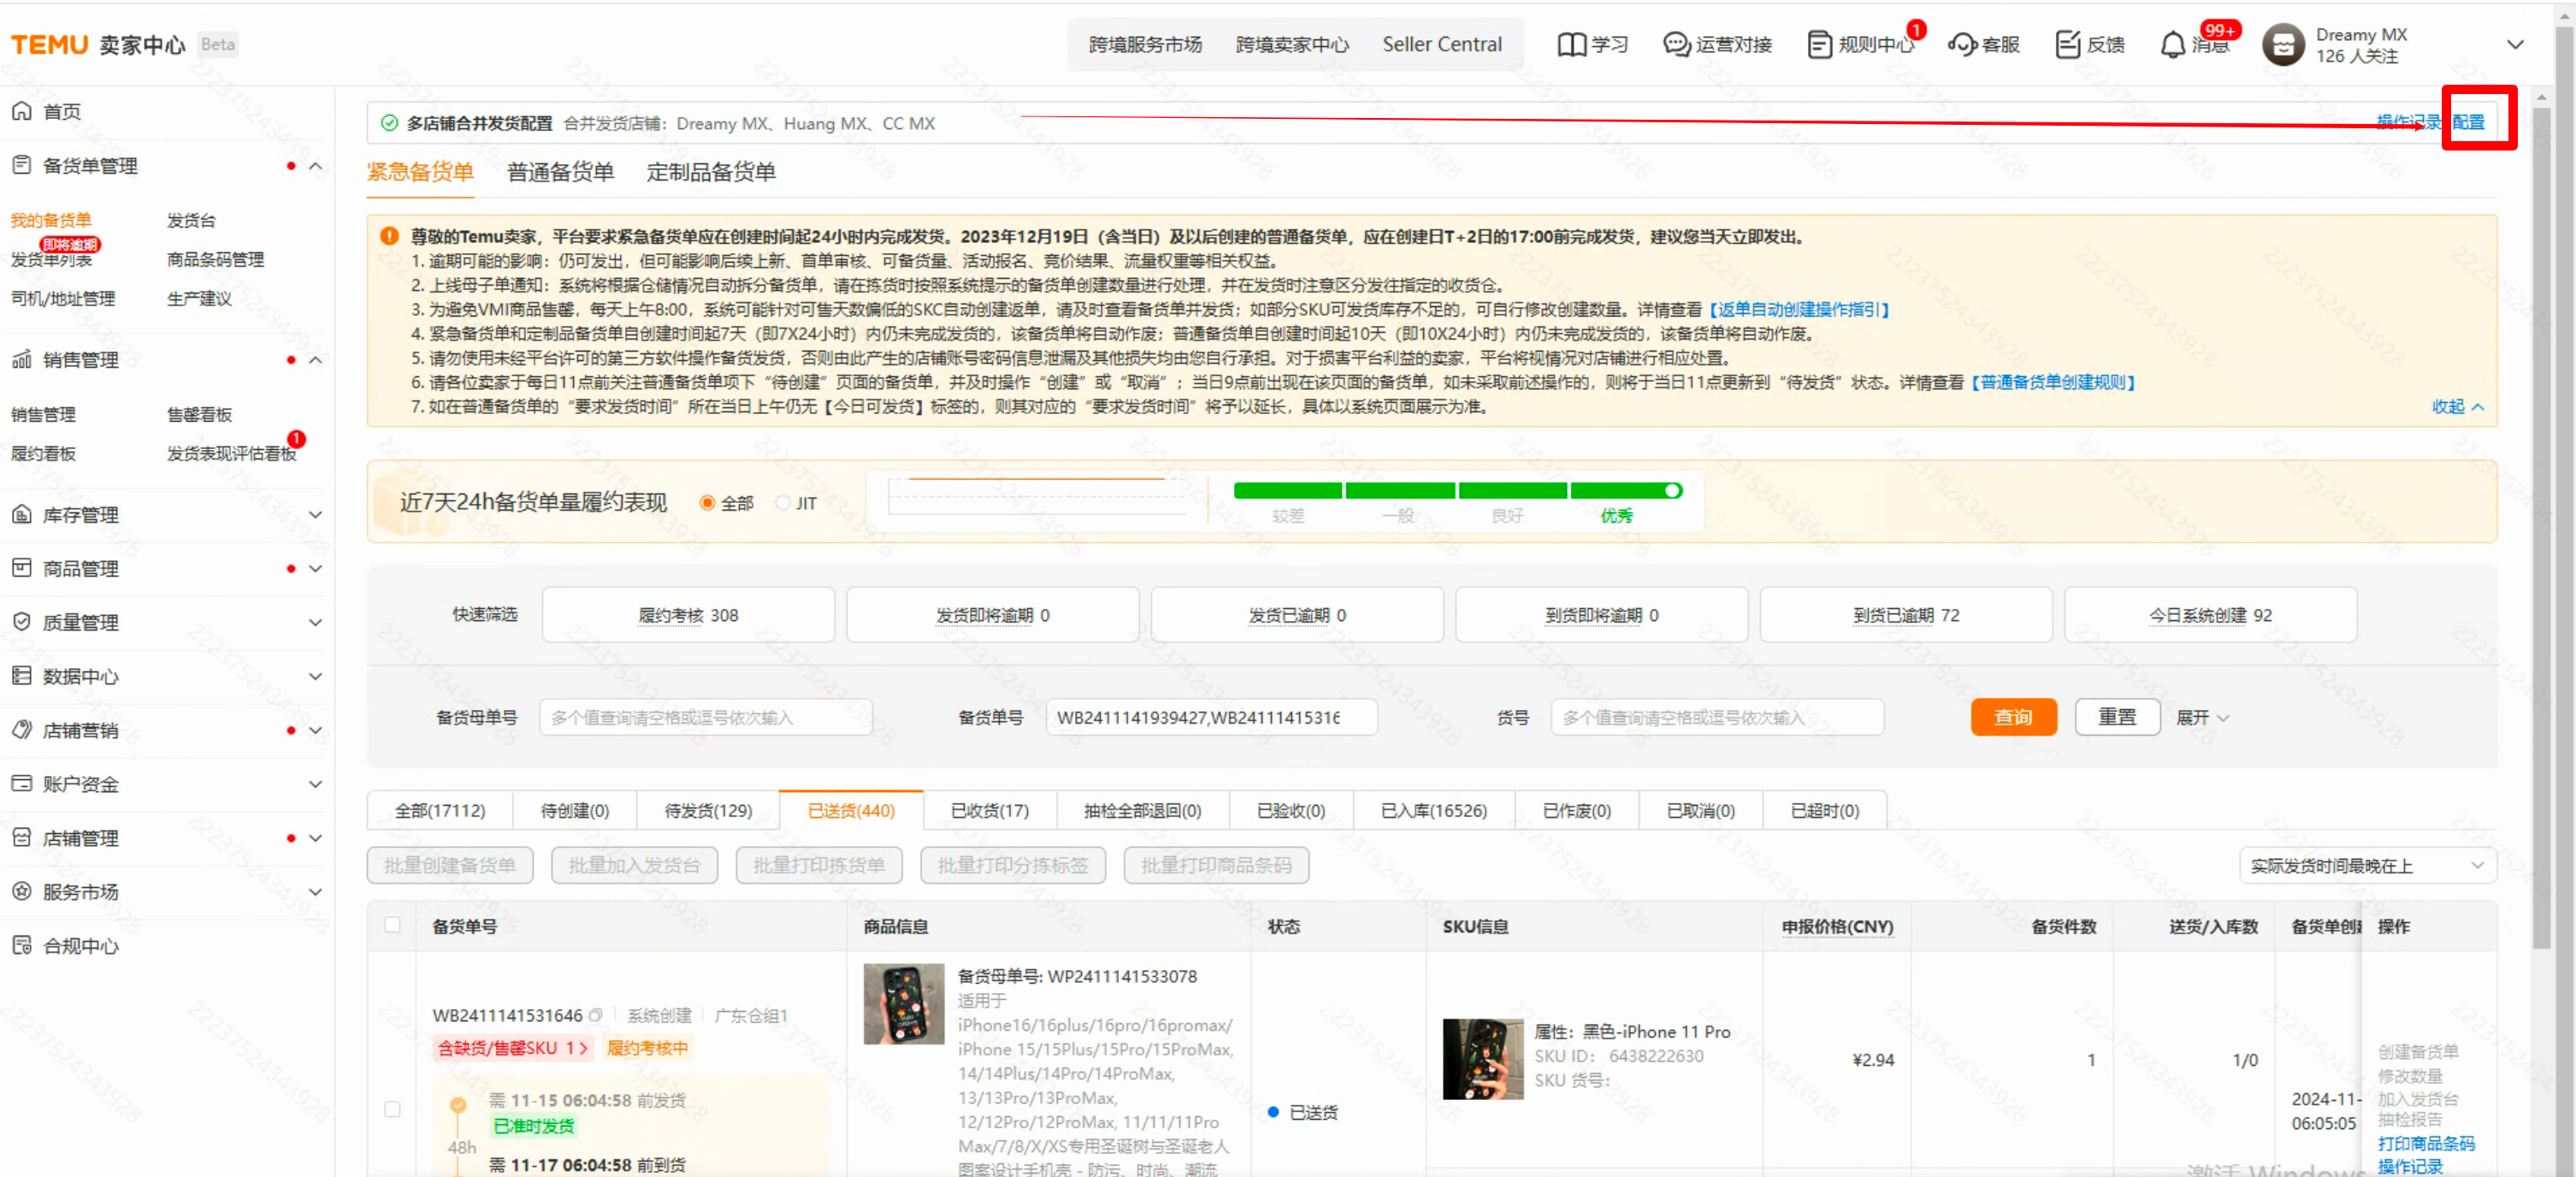Image resolution: width=2576 pixels, height=1177 pixels.
Task: Expand more filters with 展开
Action: click(2202, 718)
